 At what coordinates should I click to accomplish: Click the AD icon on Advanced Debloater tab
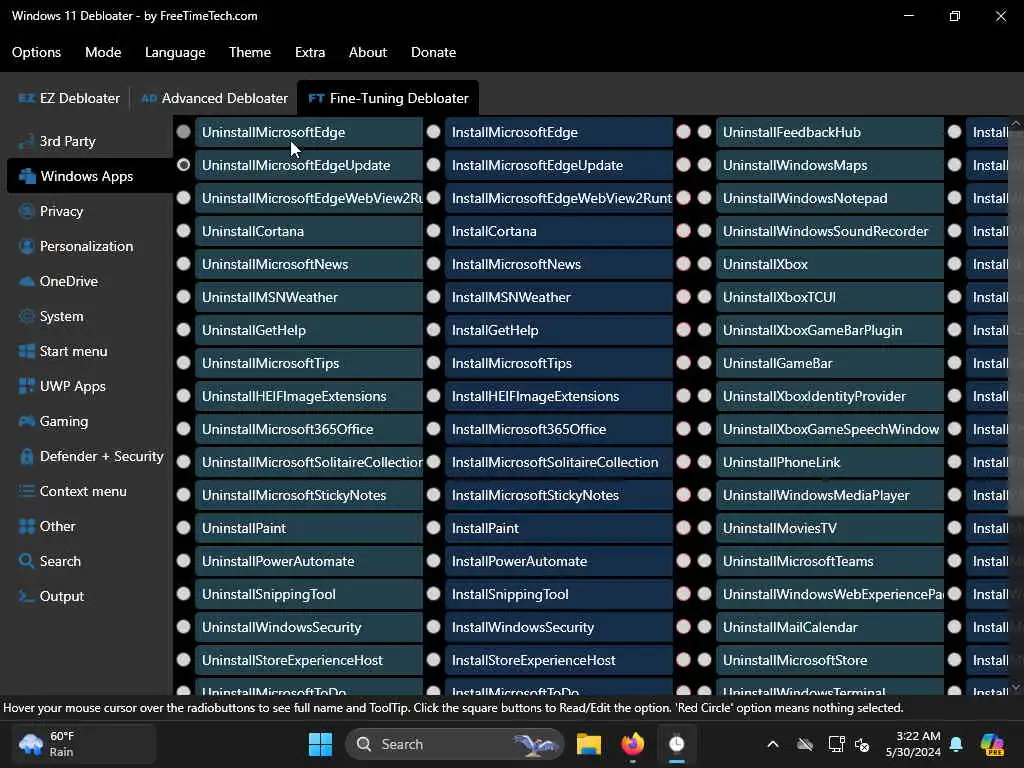149,98
